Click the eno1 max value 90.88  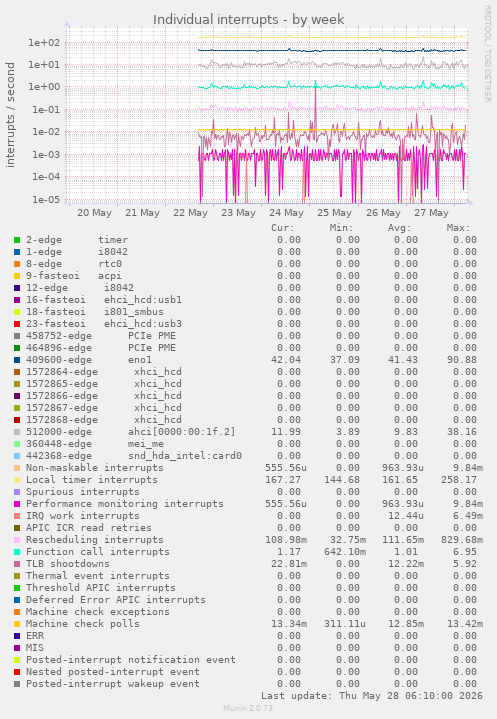pyautogui.click(x=462, y=360)
